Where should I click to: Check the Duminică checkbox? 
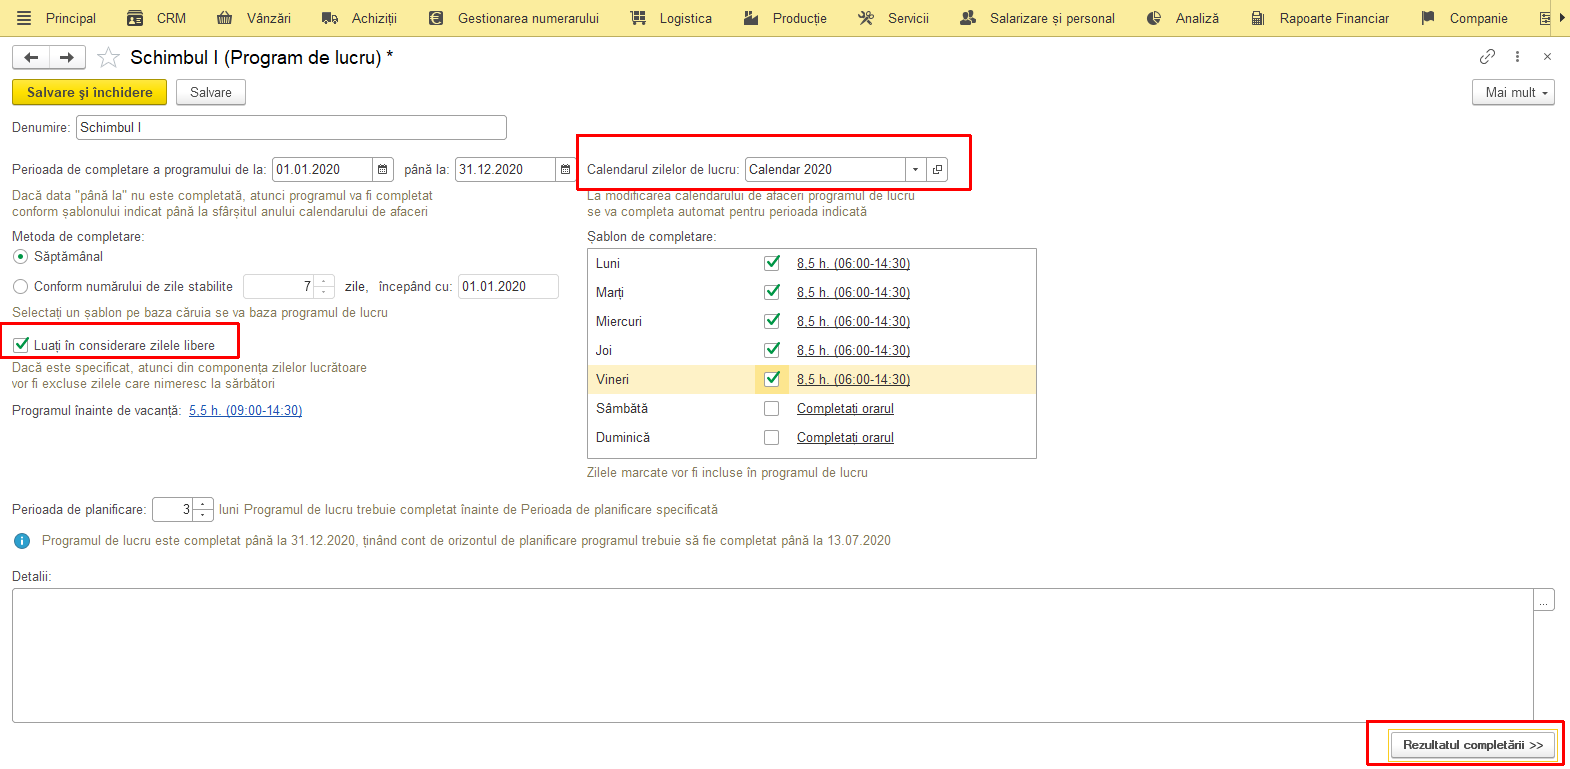772,437
